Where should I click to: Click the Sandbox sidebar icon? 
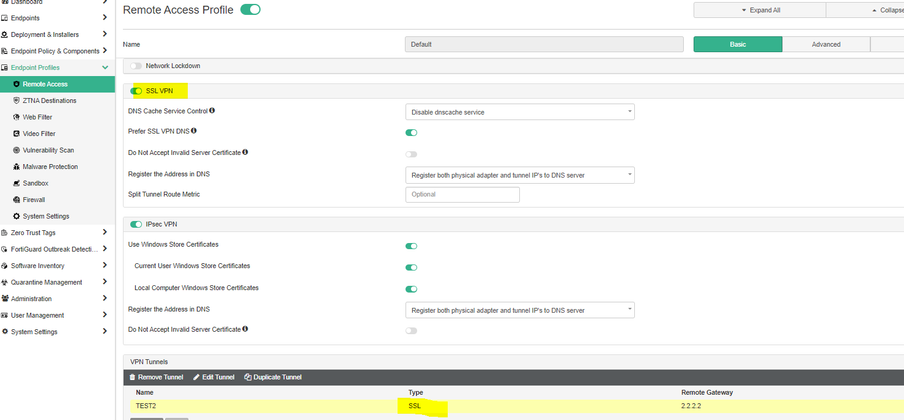tap(16, 183)
